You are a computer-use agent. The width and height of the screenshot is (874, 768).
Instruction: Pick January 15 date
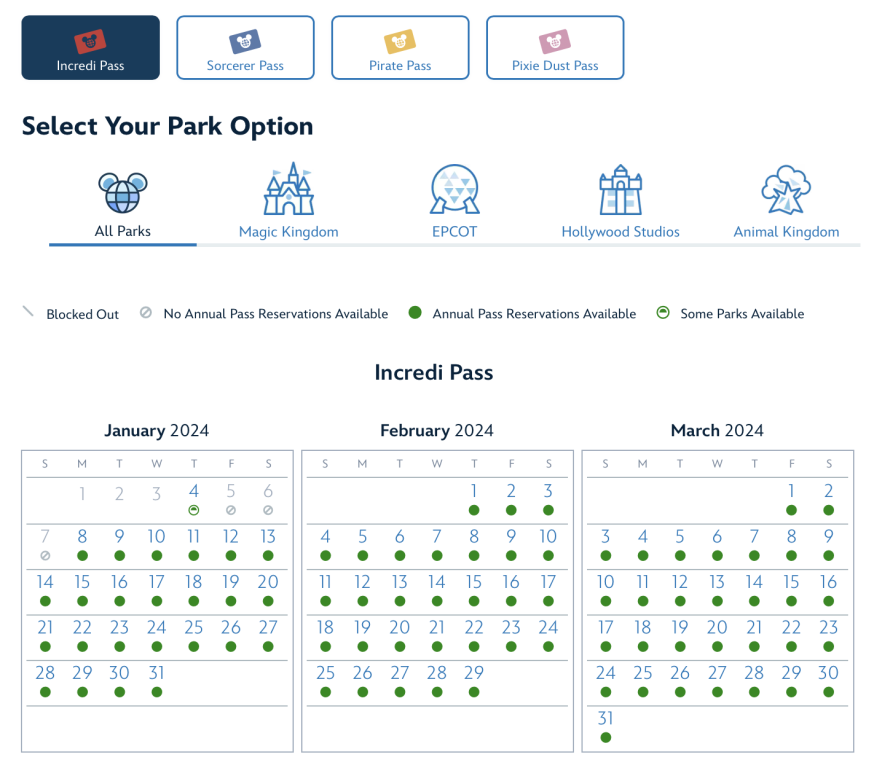(x=82, y=582)
